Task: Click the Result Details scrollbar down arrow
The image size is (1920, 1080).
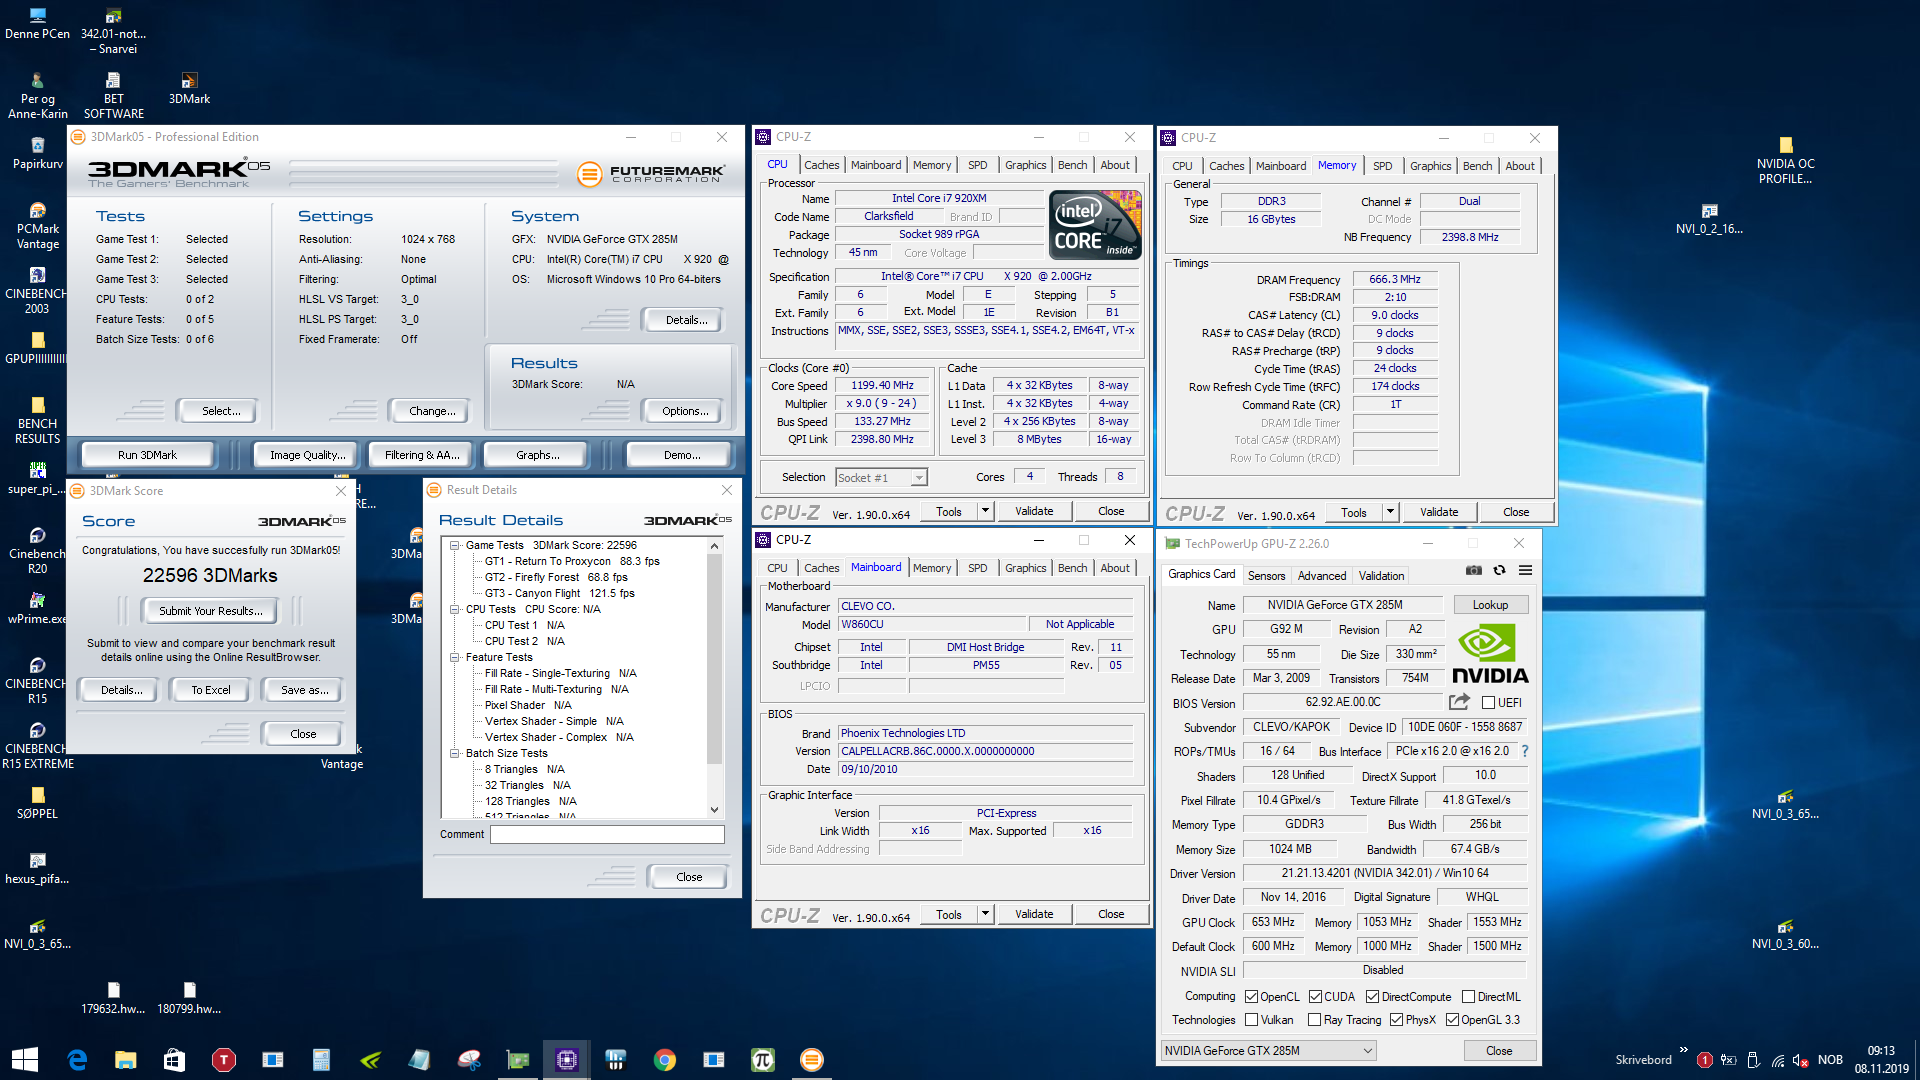Action: tap(714, 810)
